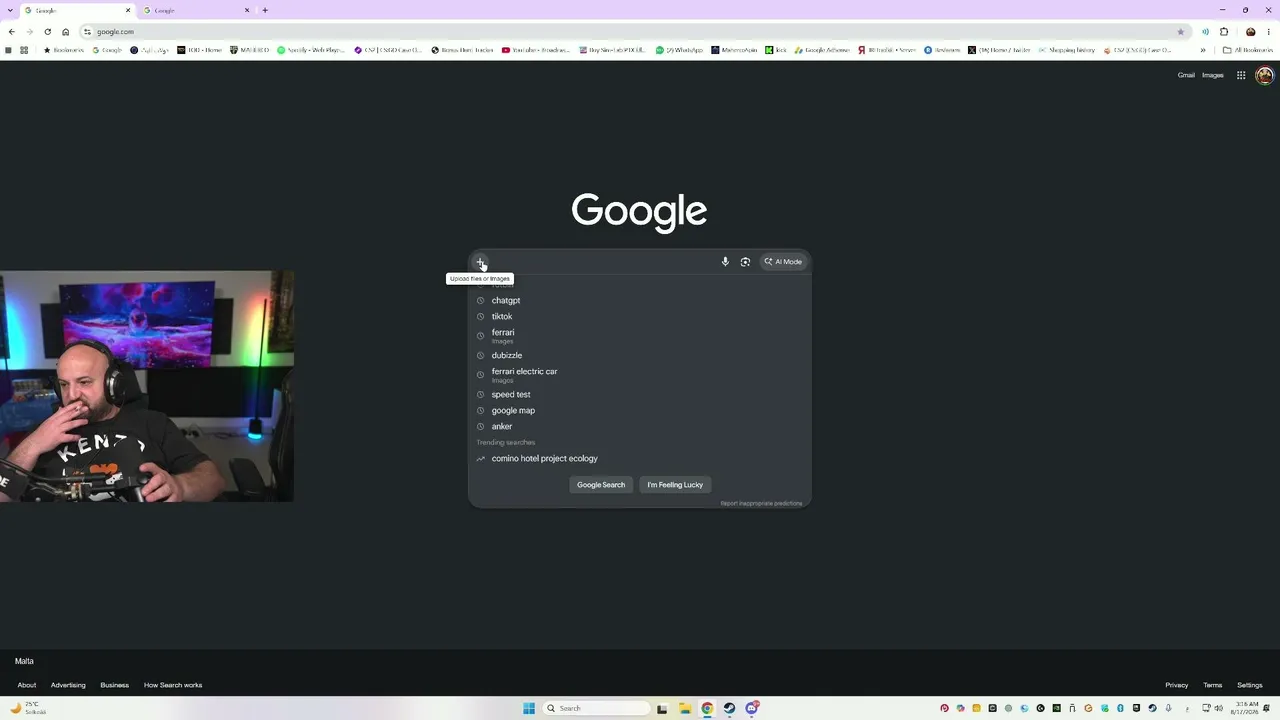
Task: Open a new browser tab
Action: (x=265, y=10)
